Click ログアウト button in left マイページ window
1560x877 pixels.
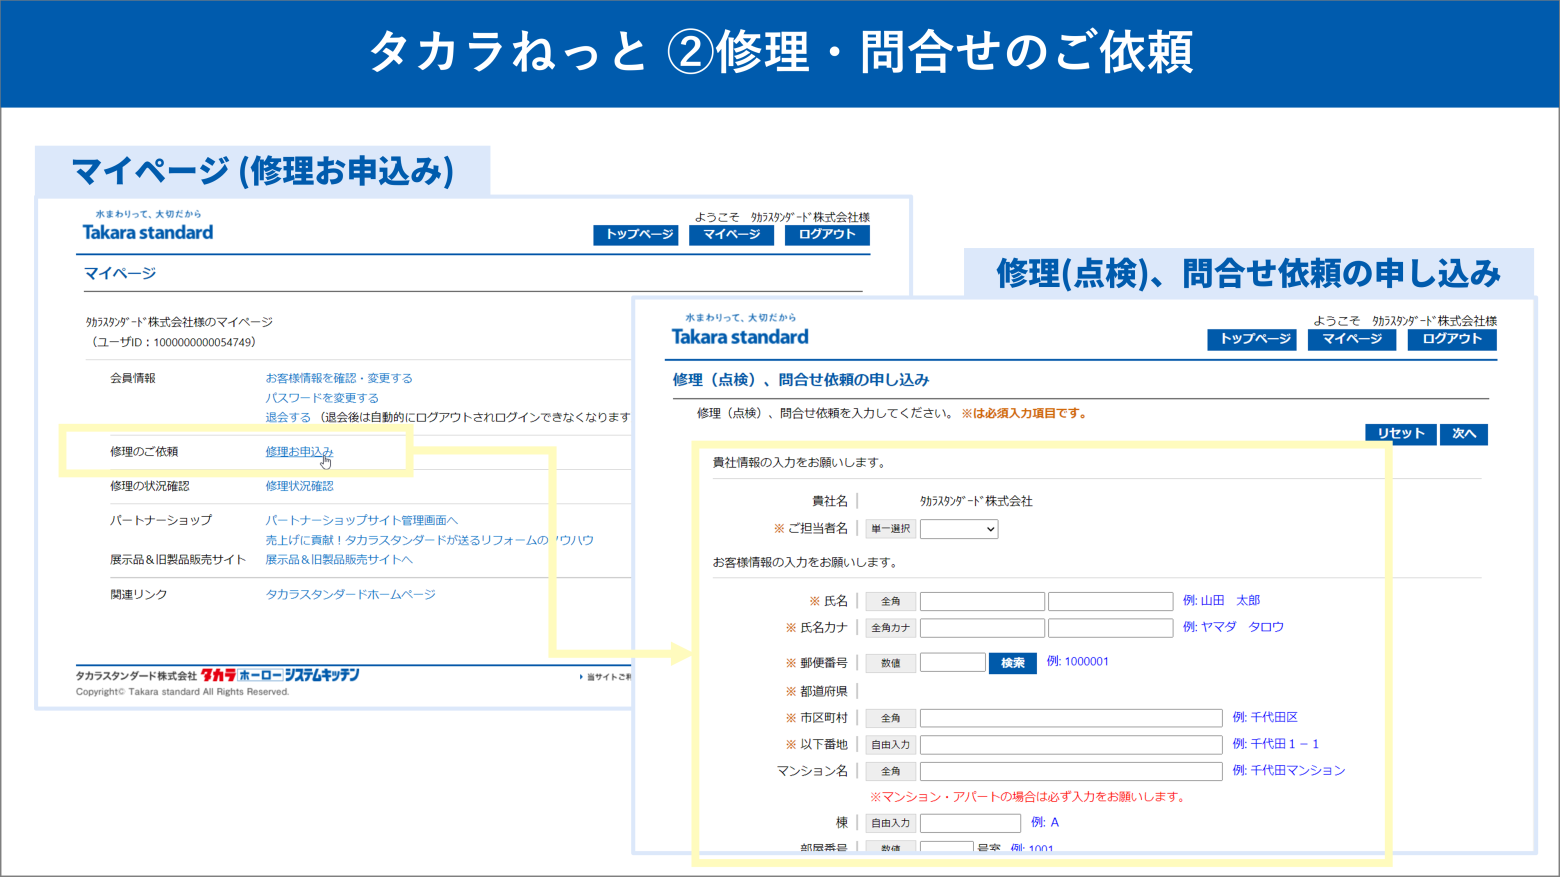click(827, 235)
